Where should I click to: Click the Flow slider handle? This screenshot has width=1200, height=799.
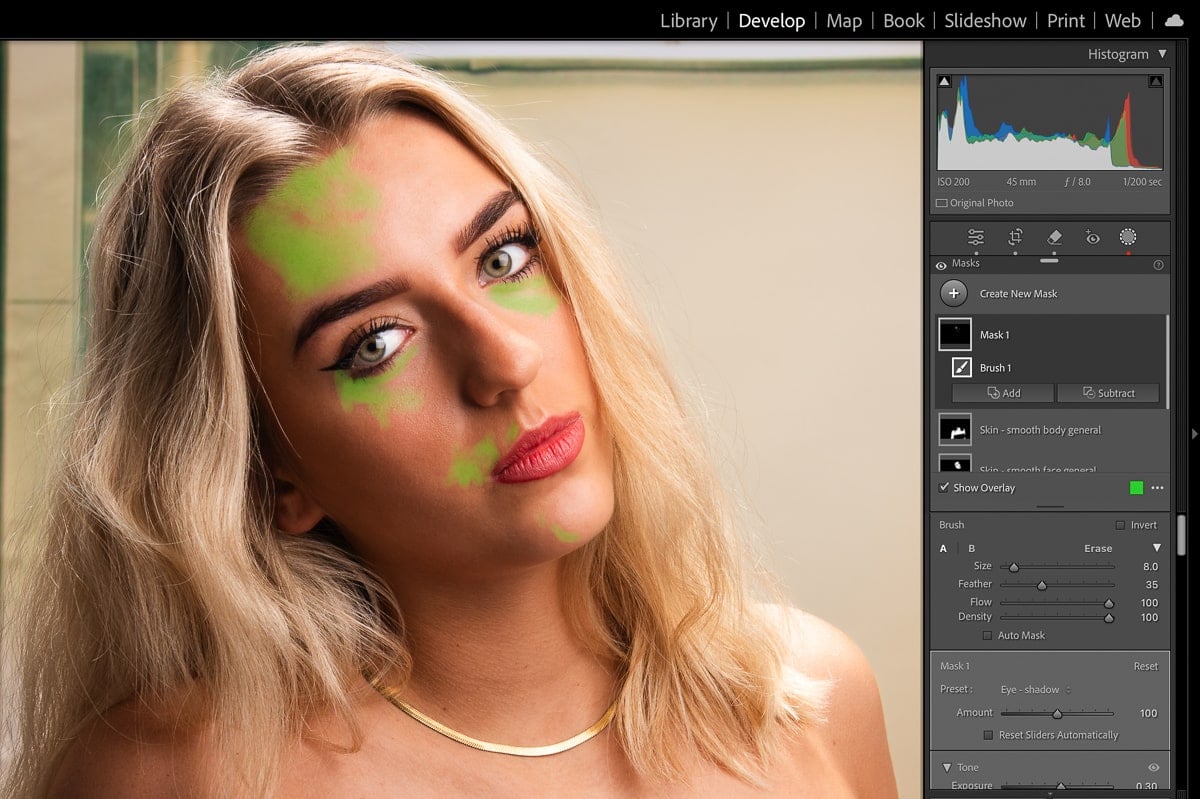pyautogui.click(x=1108, y=603)
